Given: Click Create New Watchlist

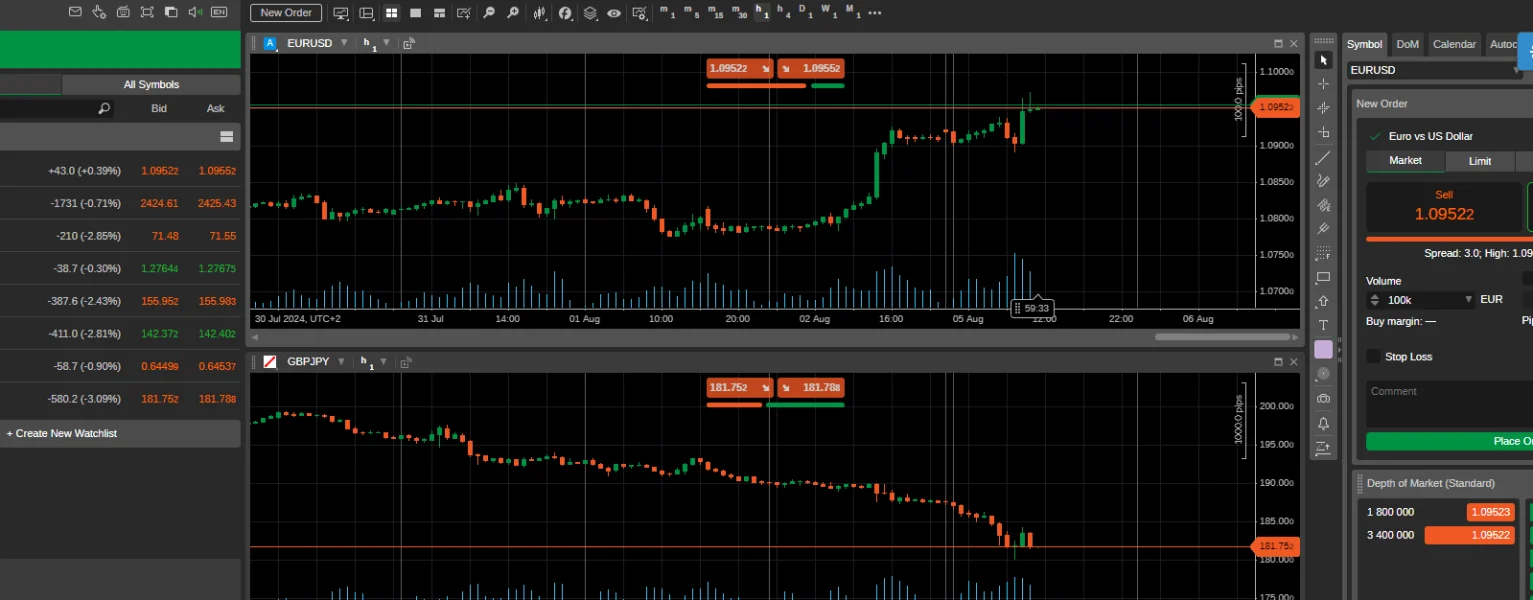Looking at the screenshot, I should [62, 433].
